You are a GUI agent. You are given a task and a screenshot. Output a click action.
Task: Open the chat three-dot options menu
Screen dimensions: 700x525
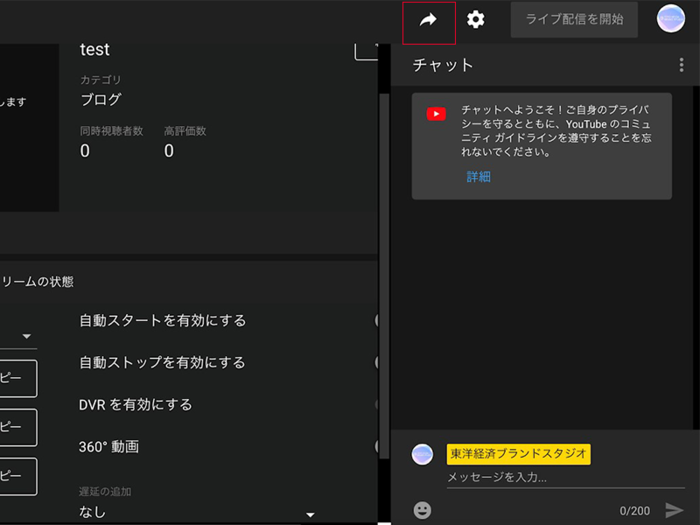click(681, 65)
